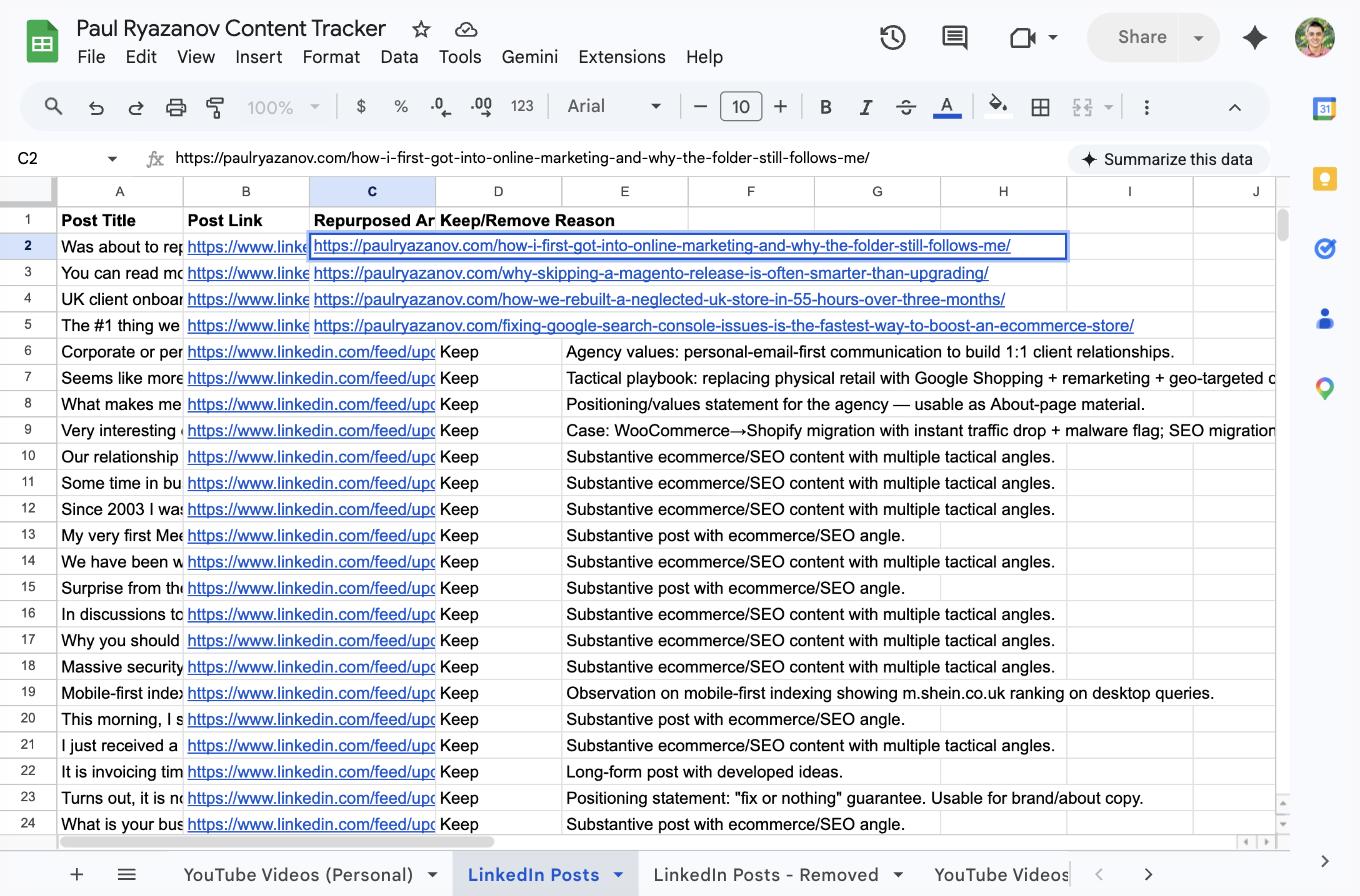Click the Share button
The width and height of the screenshot is (1360, 896).
pyautogui.click(x=1140, y=37)
